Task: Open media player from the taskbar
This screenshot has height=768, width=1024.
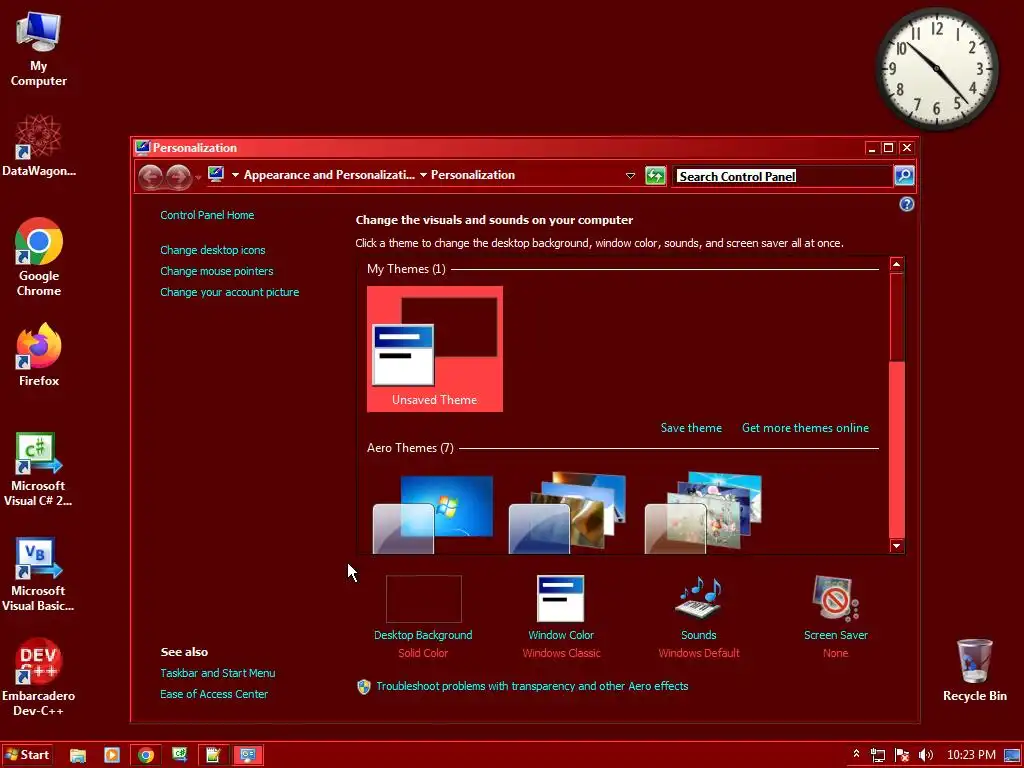Action: pyautogui.click(x=112, y=756)
